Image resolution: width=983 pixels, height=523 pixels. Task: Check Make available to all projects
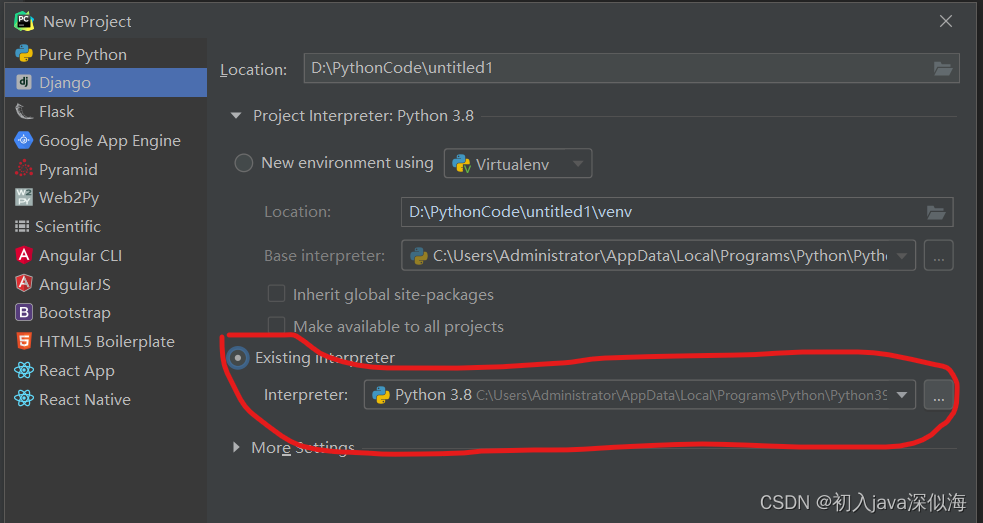coord(276,326)
